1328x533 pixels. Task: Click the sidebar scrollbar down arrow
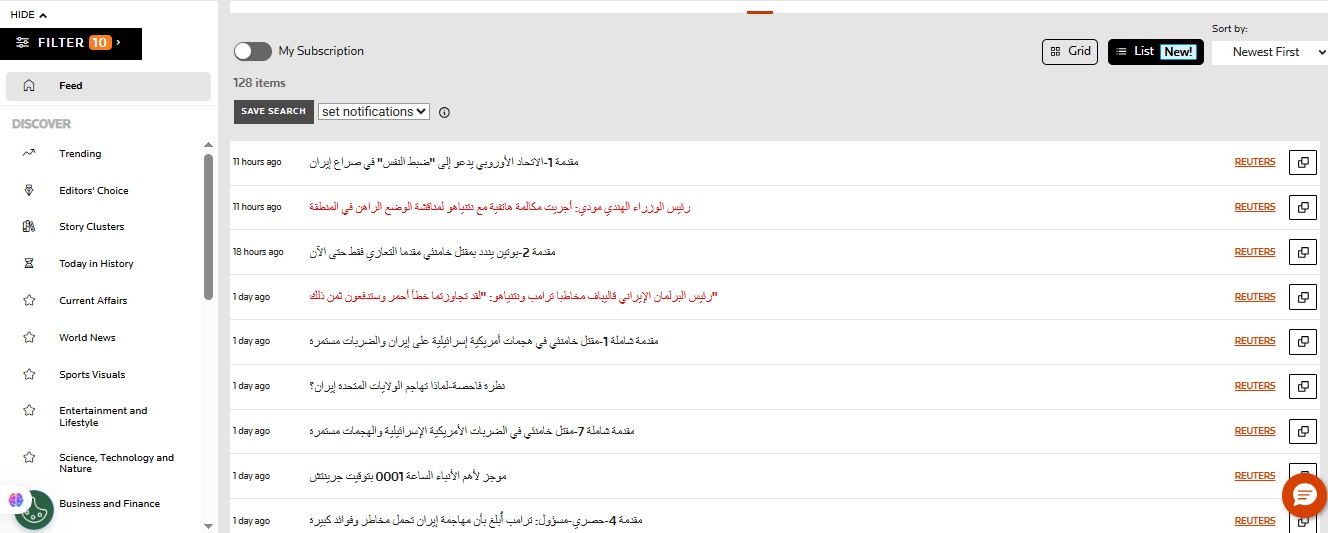click(x=208, y=525)
